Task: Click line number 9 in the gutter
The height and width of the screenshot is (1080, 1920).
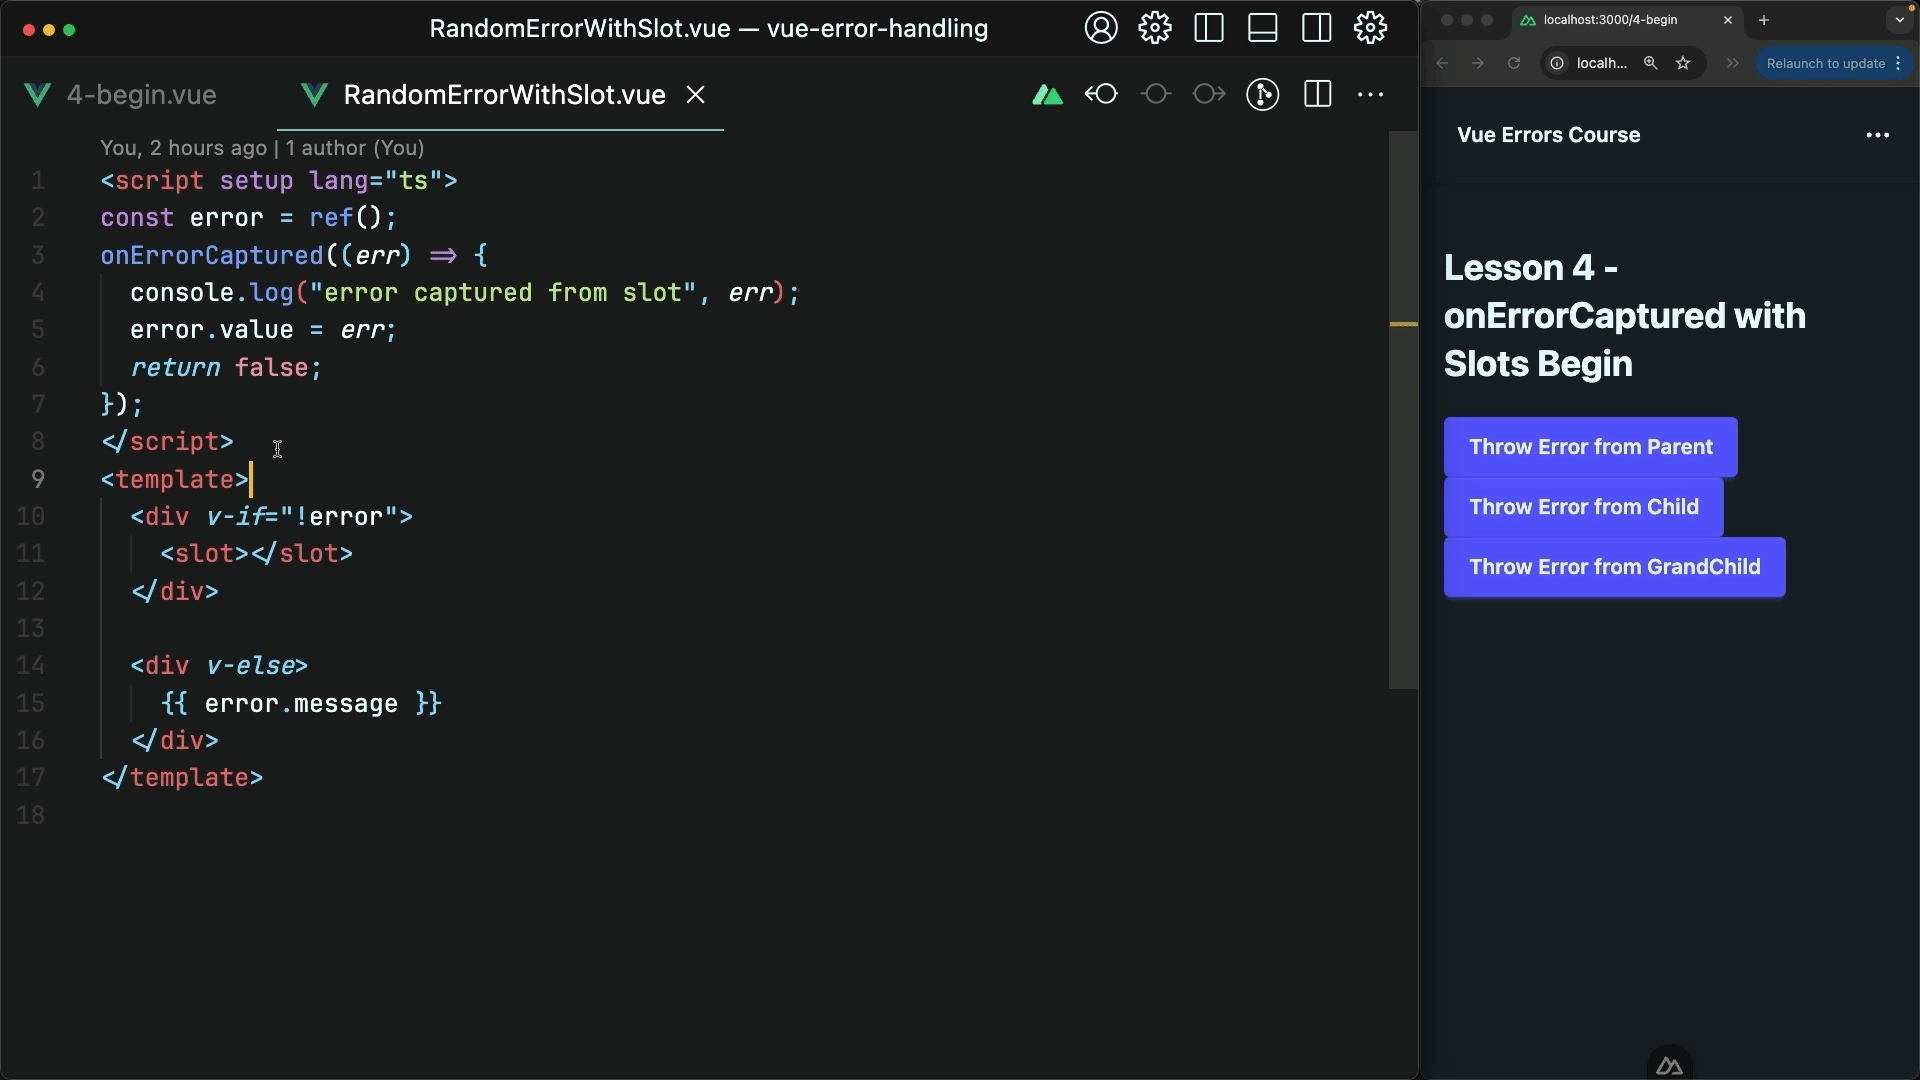Action: [38, 480]
